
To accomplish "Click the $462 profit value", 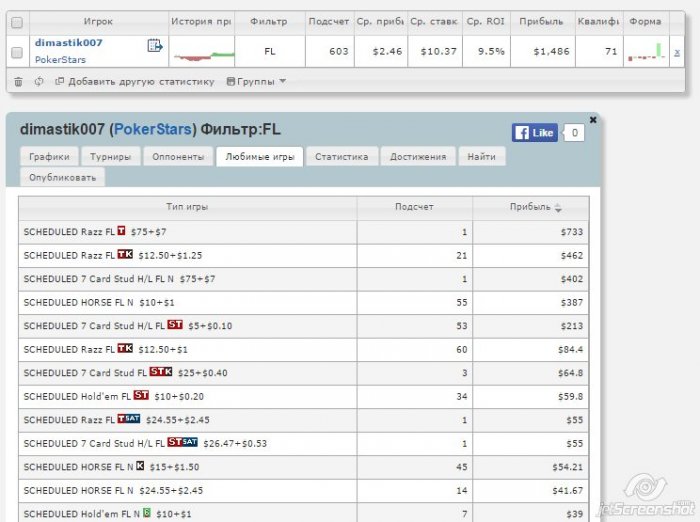I will pos(572,256).
